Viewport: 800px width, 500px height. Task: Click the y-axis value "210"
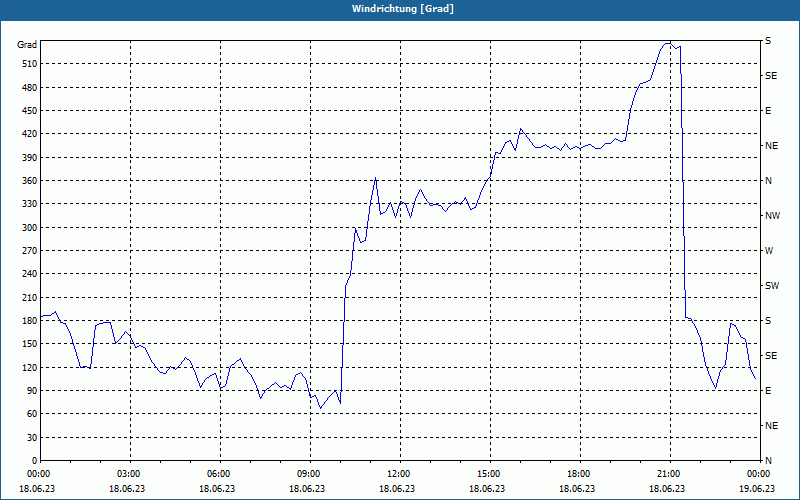pos(30,297)
